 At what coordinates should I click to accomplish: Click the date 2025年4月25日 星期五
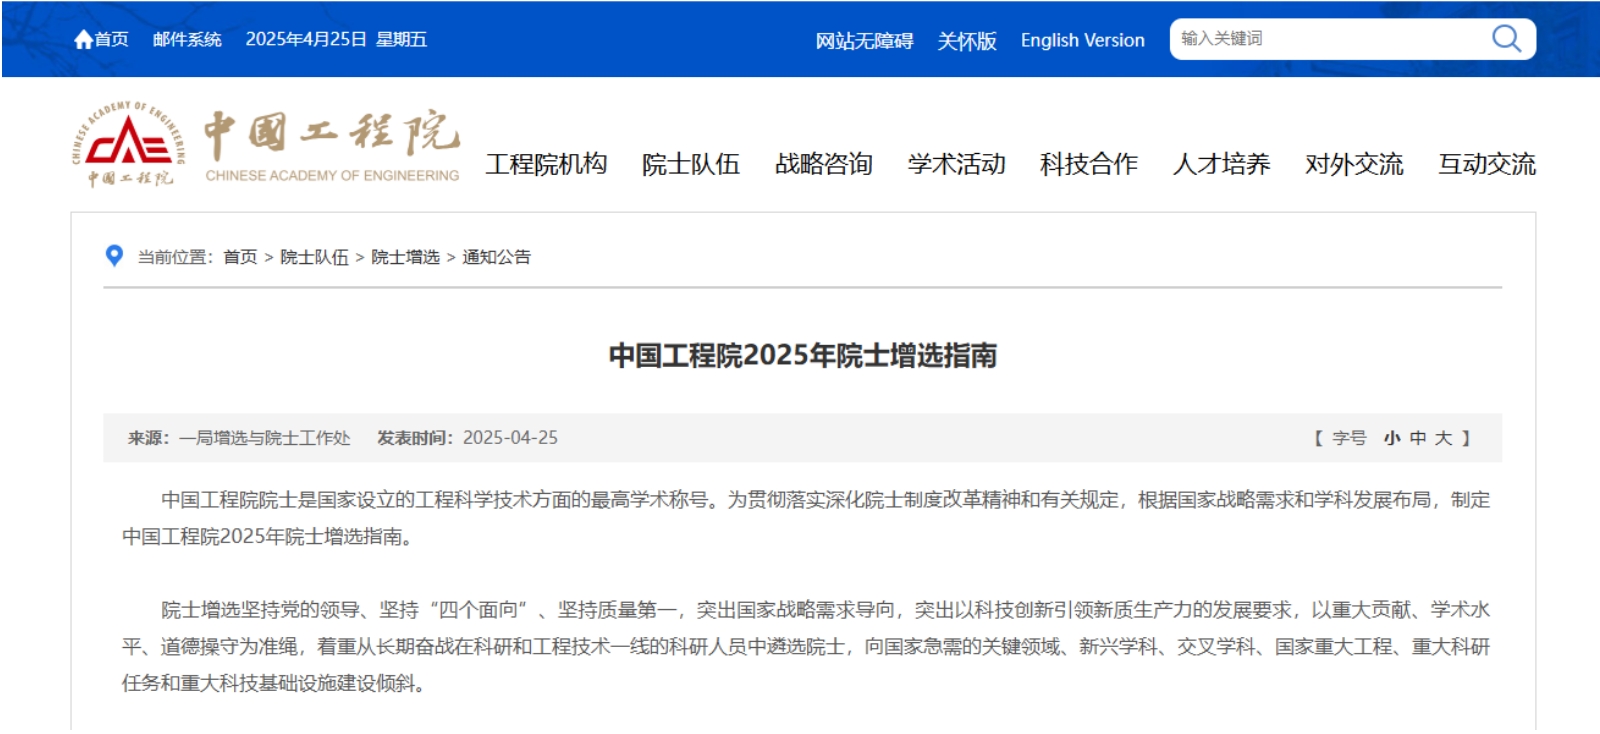pos(336,39)
